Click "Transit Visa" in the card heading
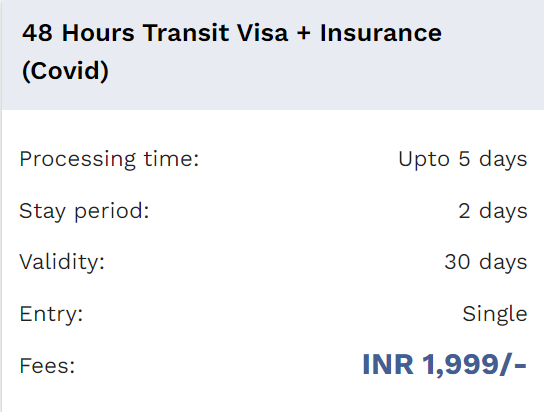 pos(215,33)
